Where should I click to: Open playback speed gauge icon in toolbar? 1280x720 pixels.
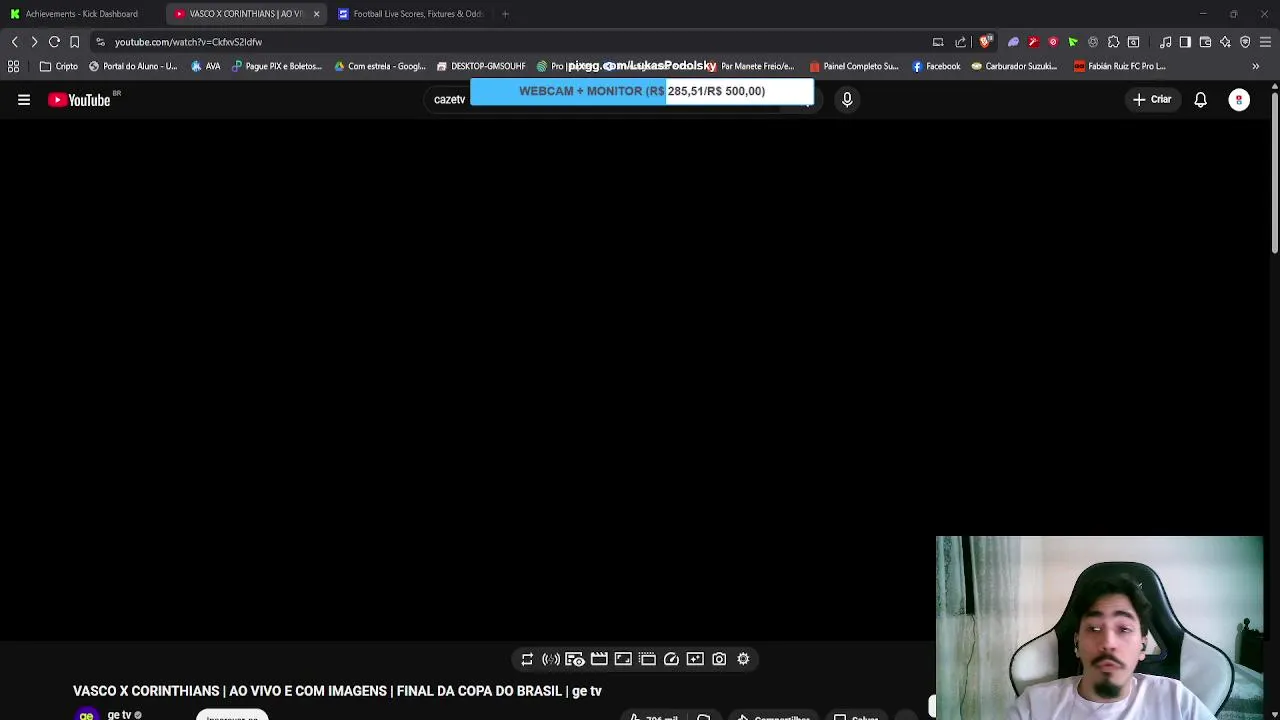(671, 659)
